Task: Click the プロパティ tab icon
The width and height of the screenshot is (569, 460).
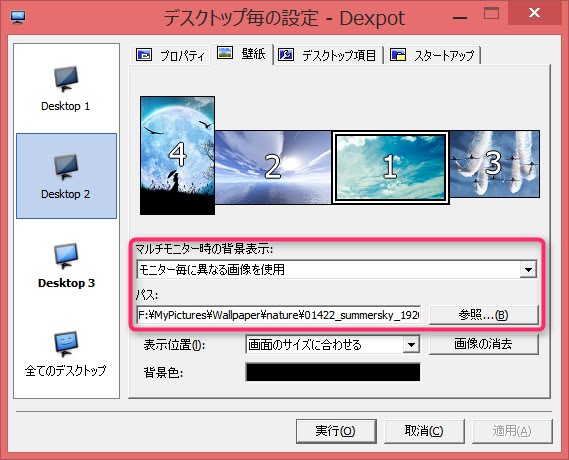Action: click(144, 55)
